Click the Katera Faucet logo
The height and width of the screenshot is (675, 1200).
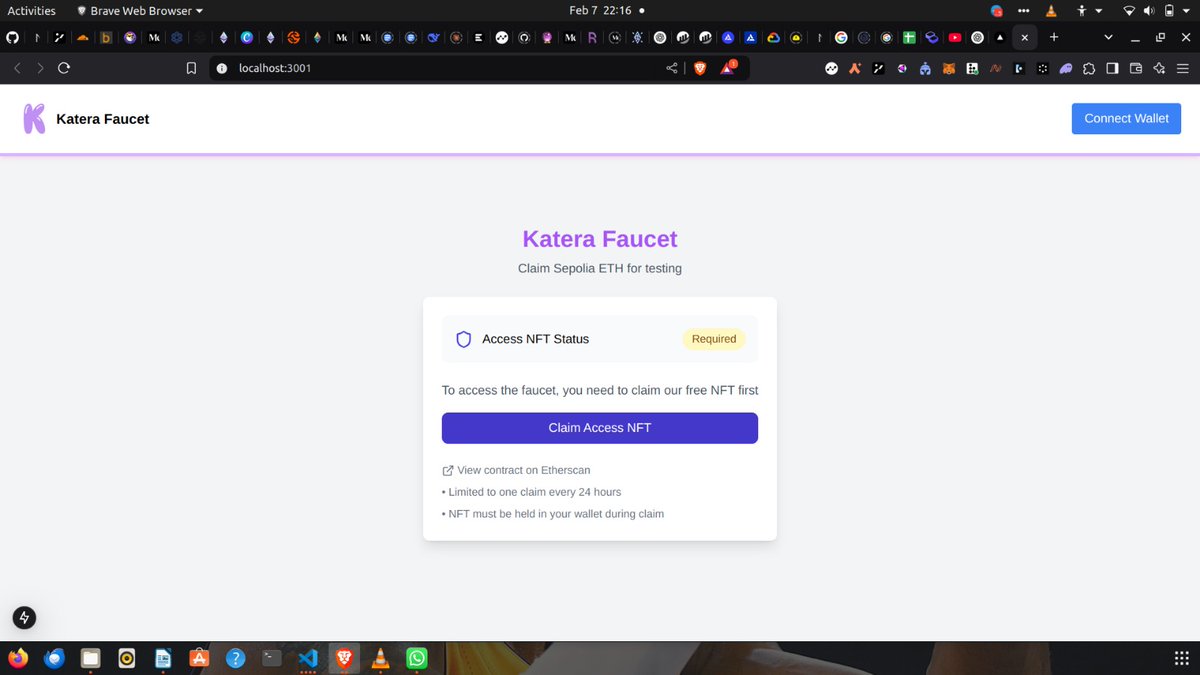(x=33, y=118)
